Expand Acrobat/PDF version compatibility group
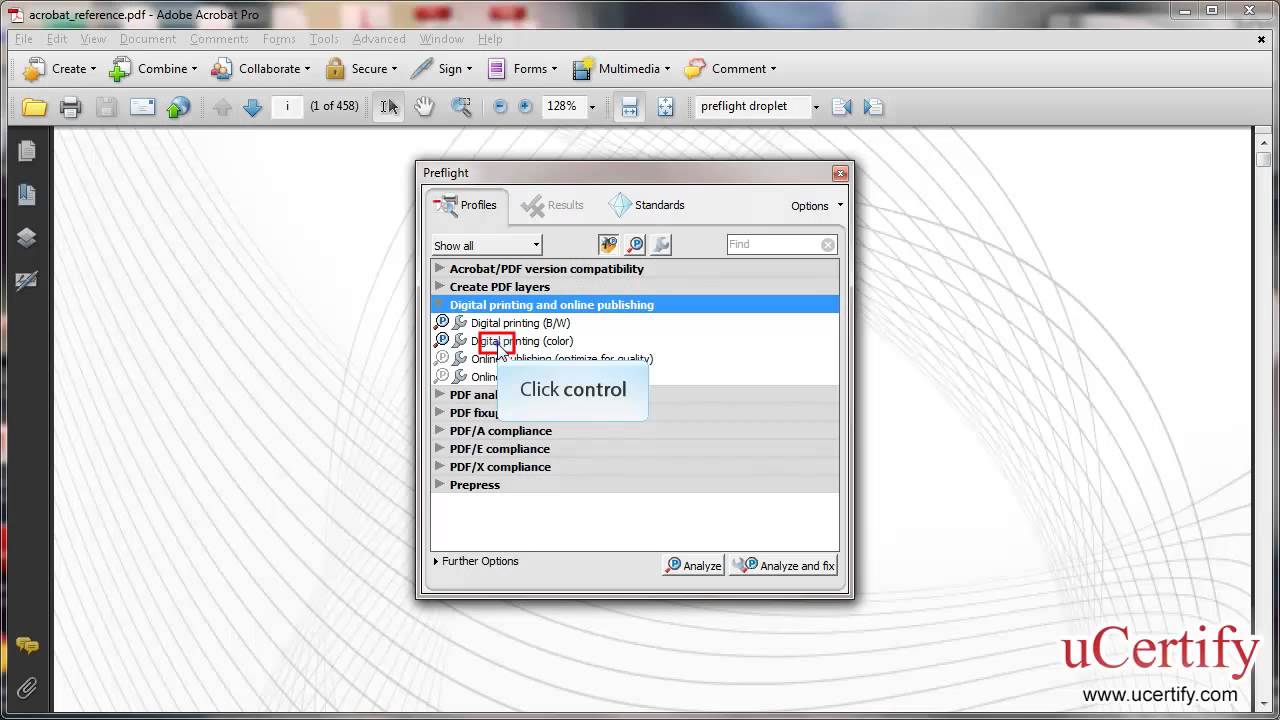 coord(439,268)
